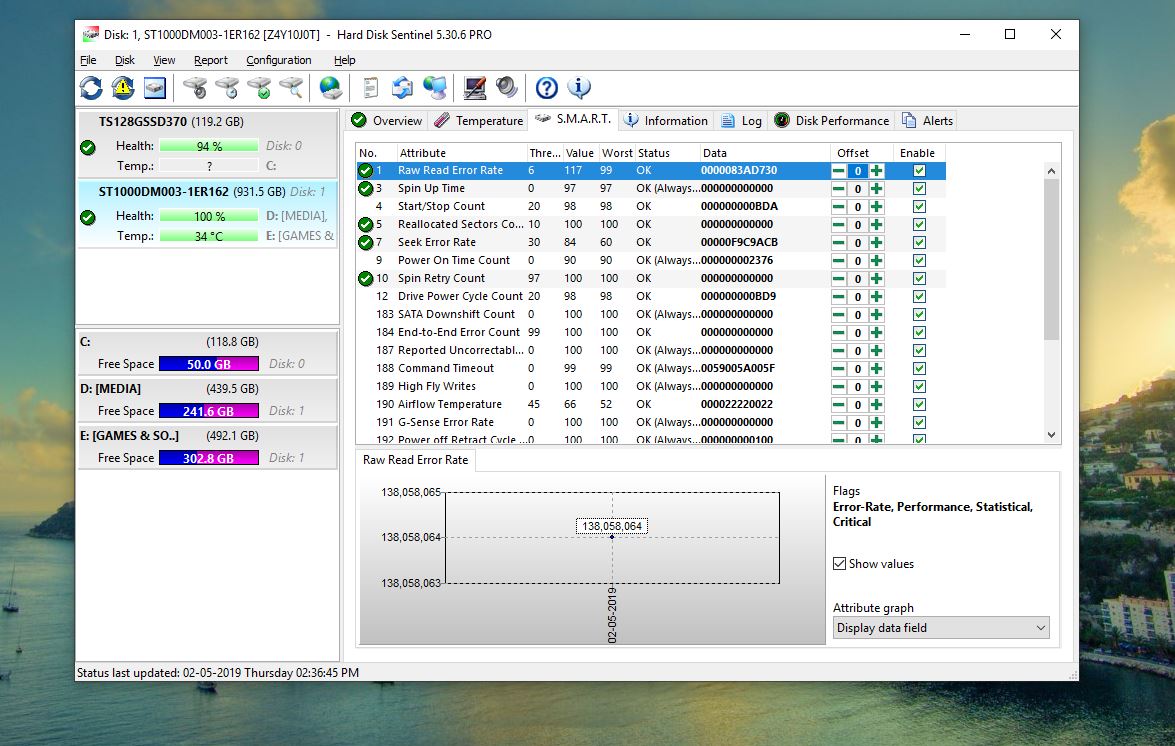
Task: Toggle Enable checkbox for Seek Error Rate
Action: (919, 243)
